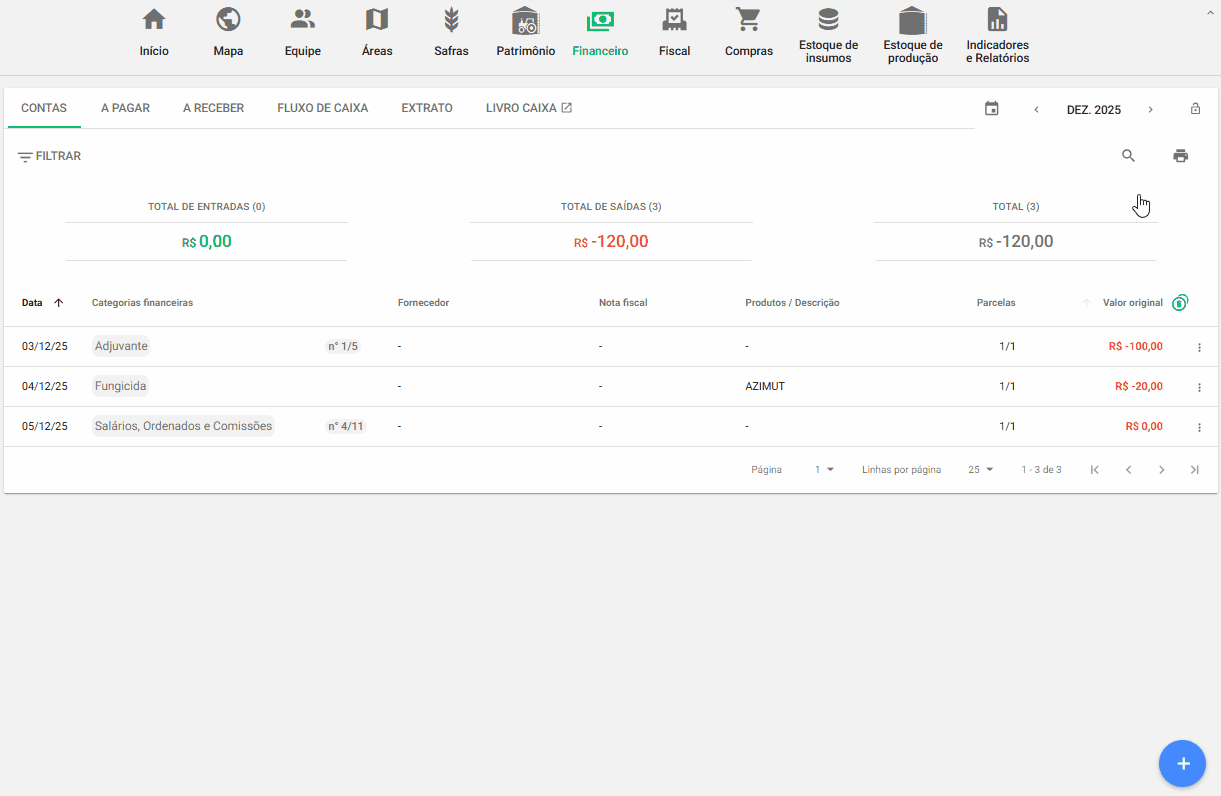This screenshot has width=1221, height=796.
Task: Toggle the green currency value icon
Action: tap(1180, 303)
